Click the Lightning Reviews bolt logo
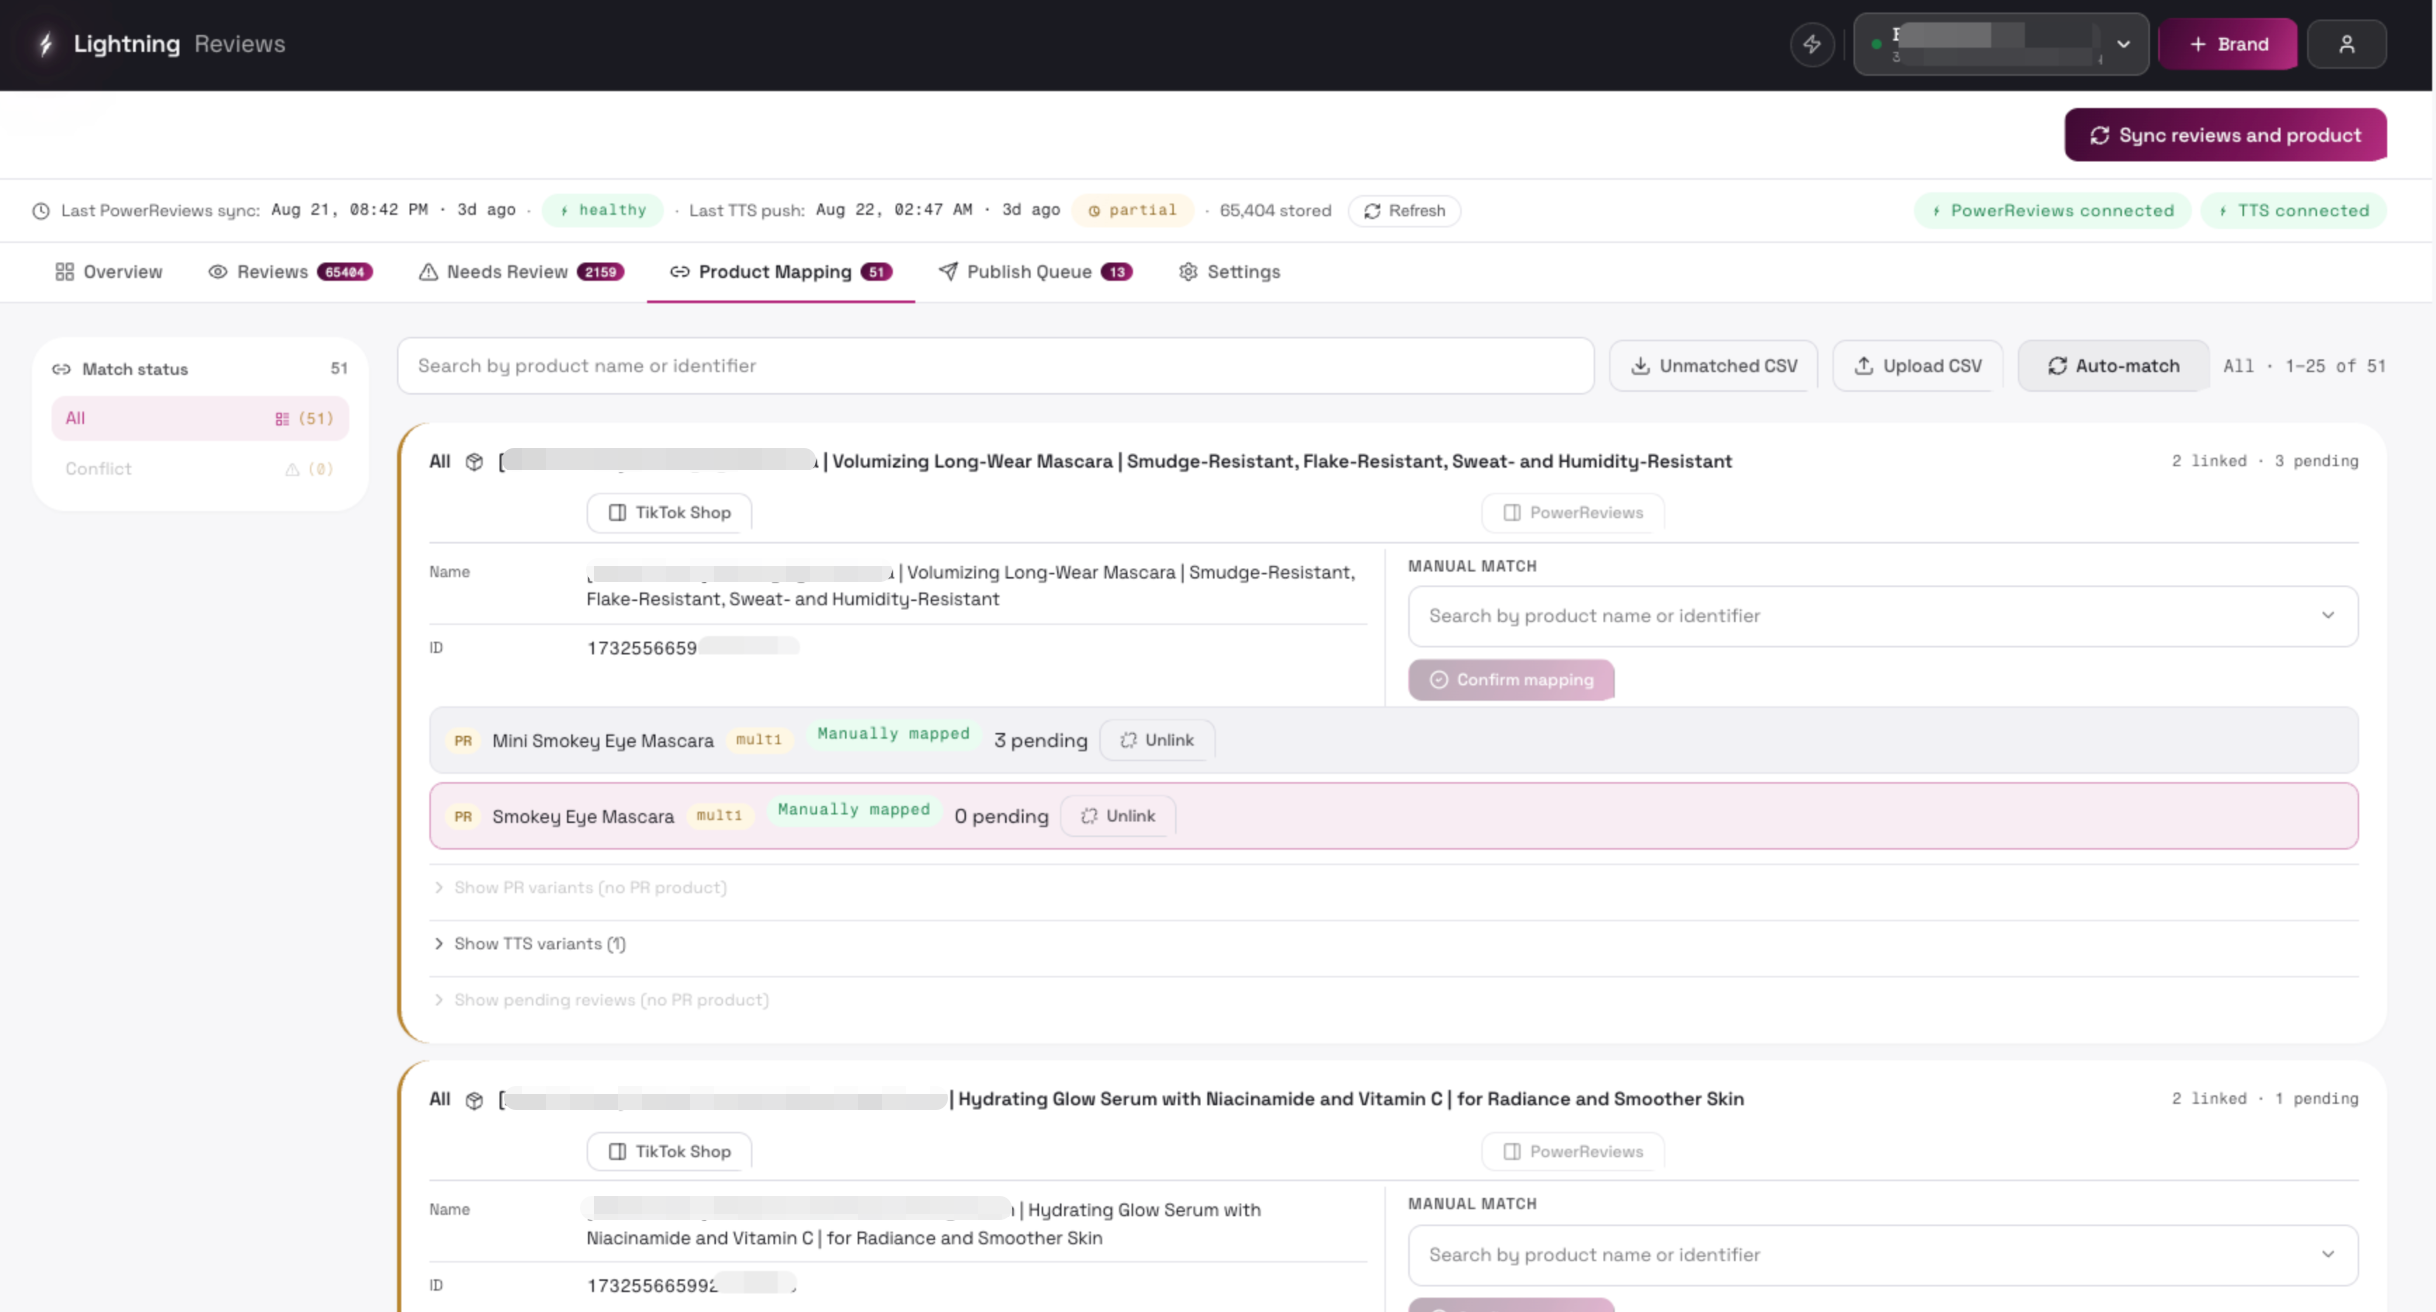2436x1312 pixels. [x=45, y=44]
